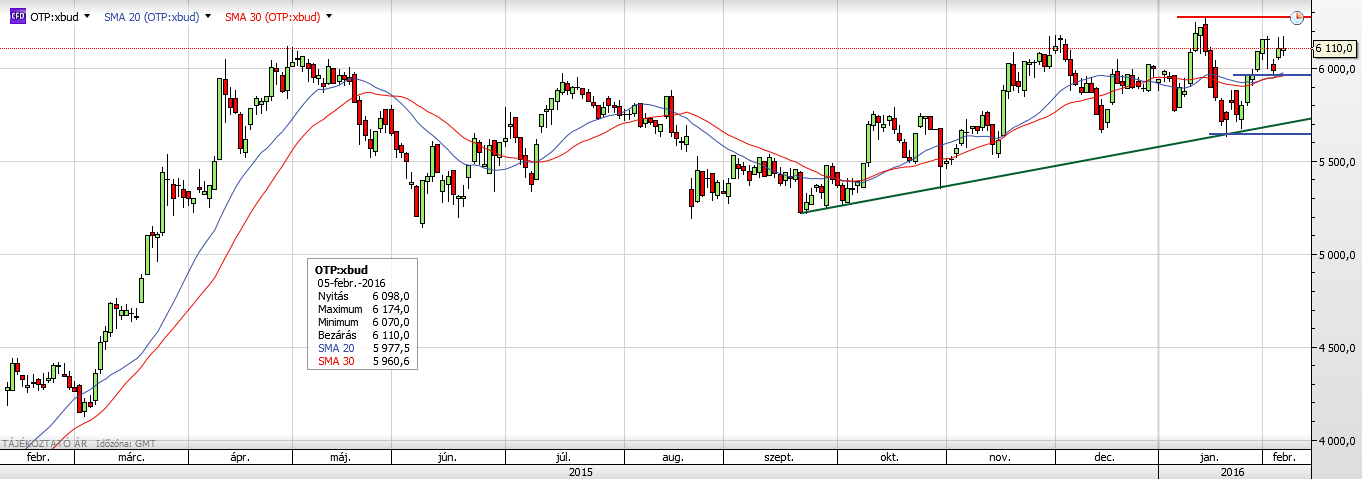Screen dimensions: 1362x479
Task: Click the 6 000,0 price axis label
Action: coord(1335,69)
